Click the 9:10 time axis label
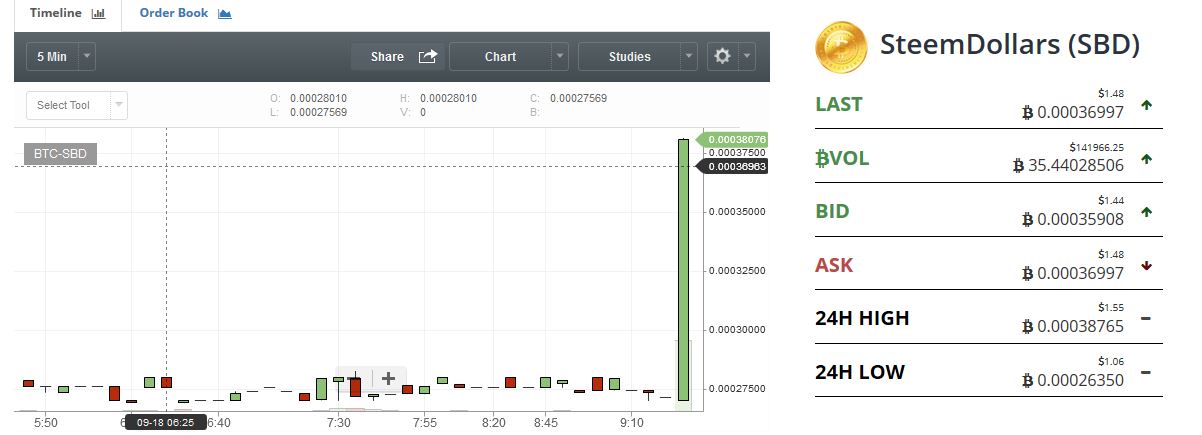The image size is (1202, 435). point(632,423)
